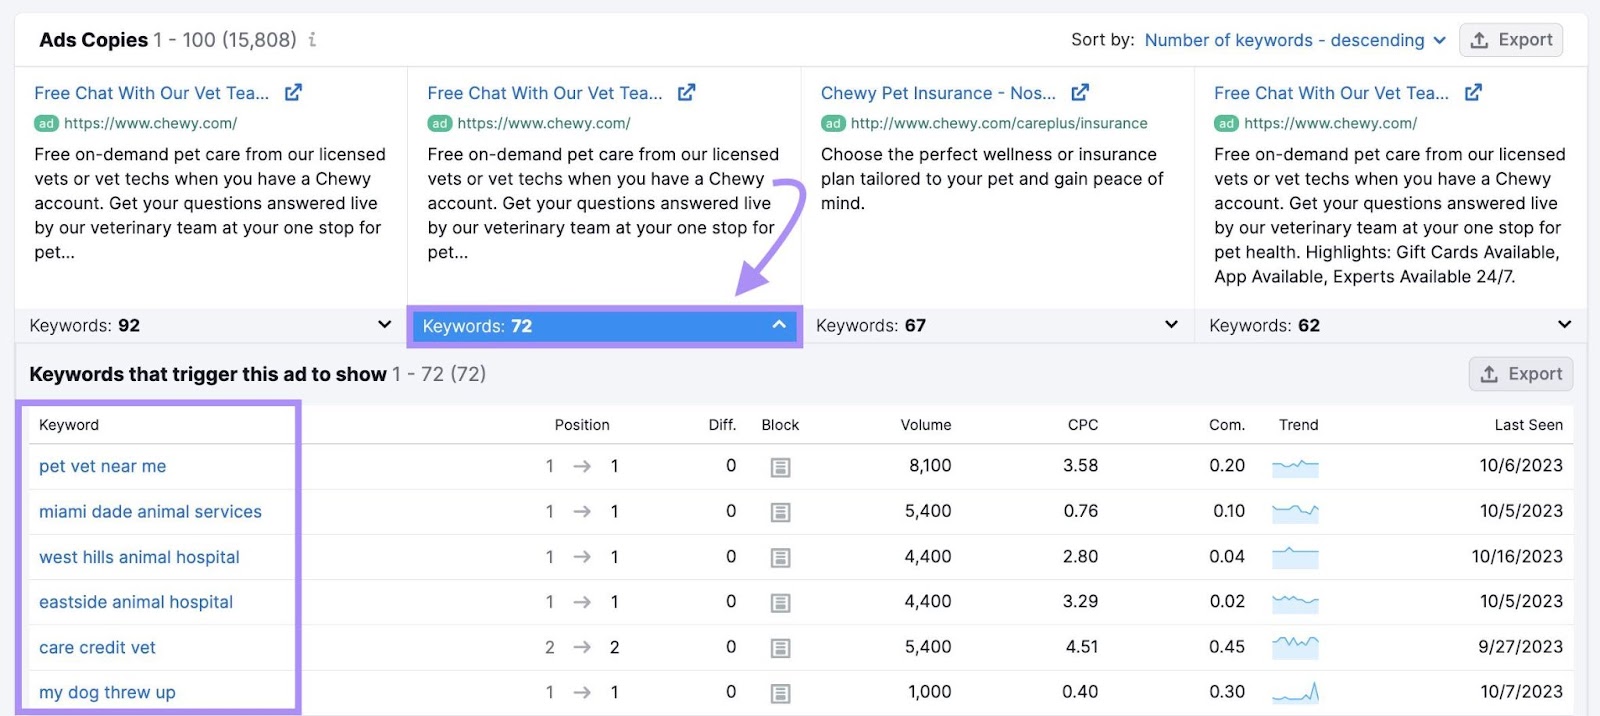Image resolution: width=1600 pixels, height=716 pixels.
Task: Open trend chart for my dog threw up
Action: pyautogui.click(x=1295, y=692)
